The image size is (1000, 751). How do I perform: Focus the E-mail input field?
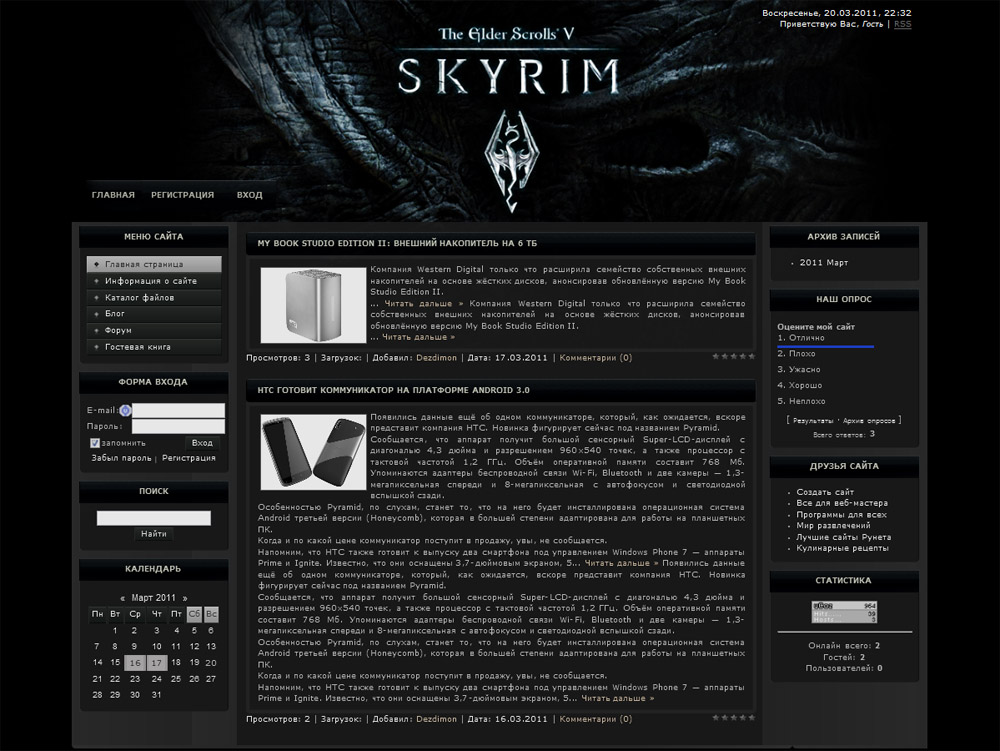coord(178,410)
